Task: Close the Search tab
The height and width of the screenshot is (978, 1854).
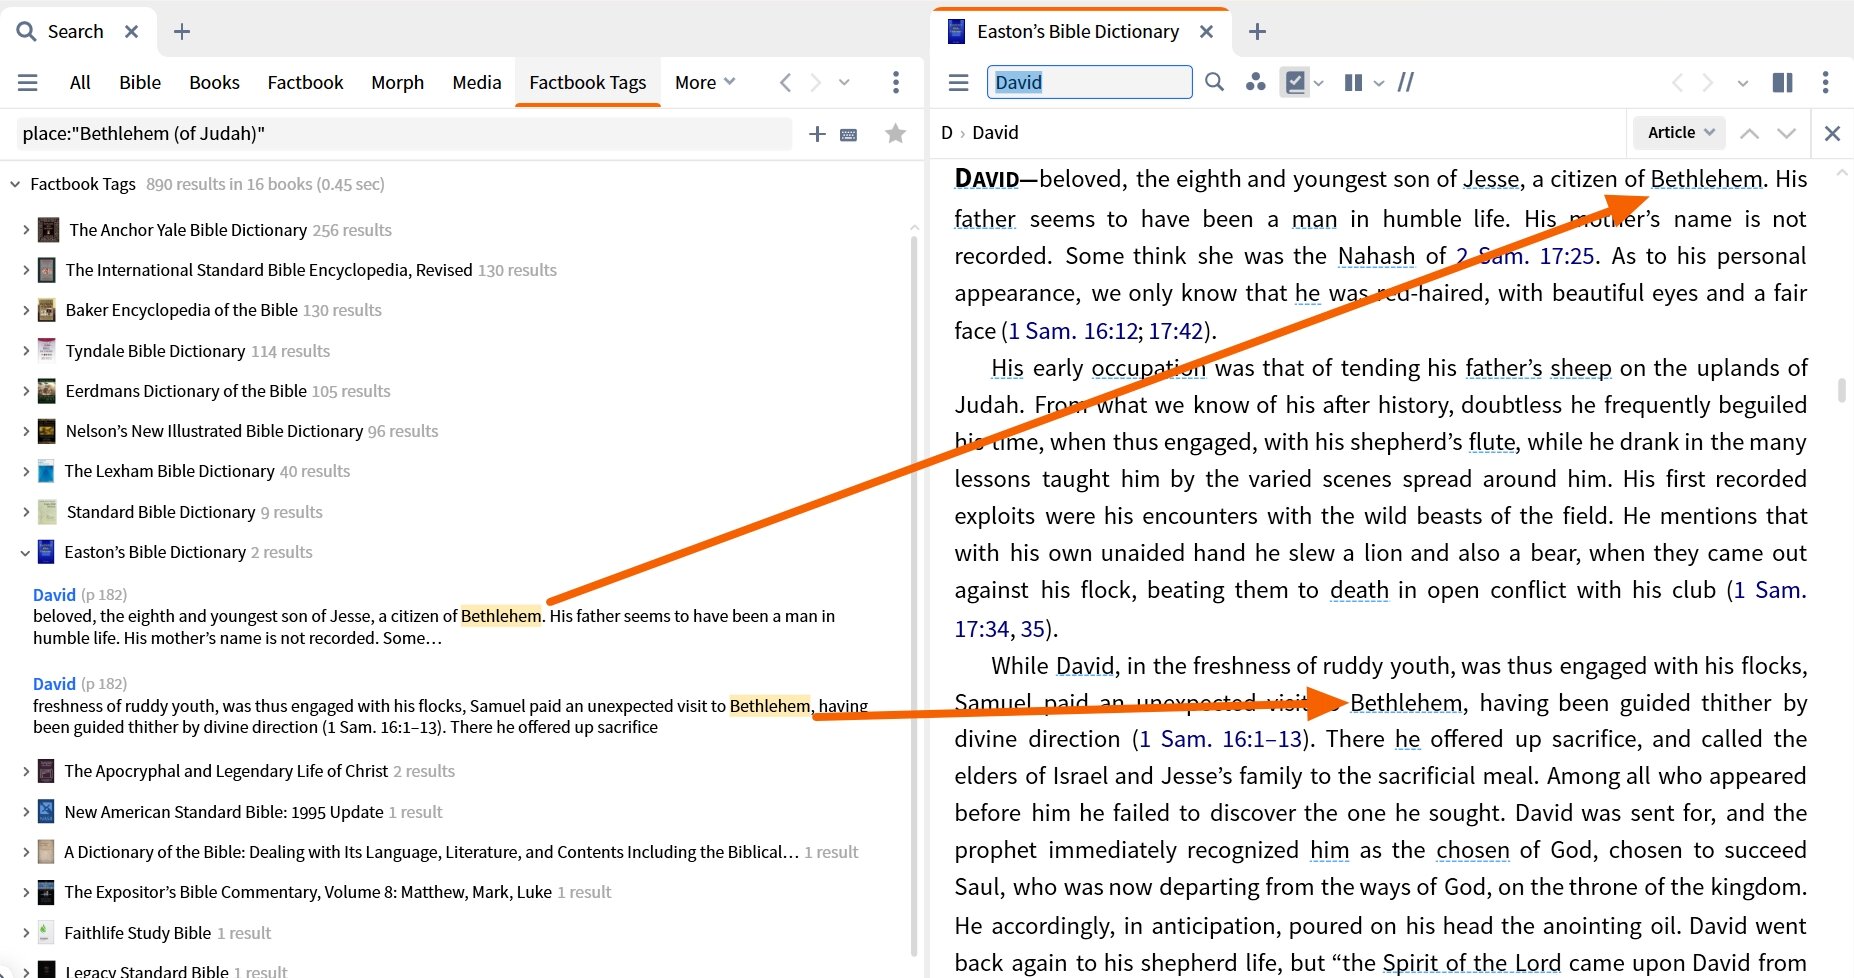Action: (131, 32)
